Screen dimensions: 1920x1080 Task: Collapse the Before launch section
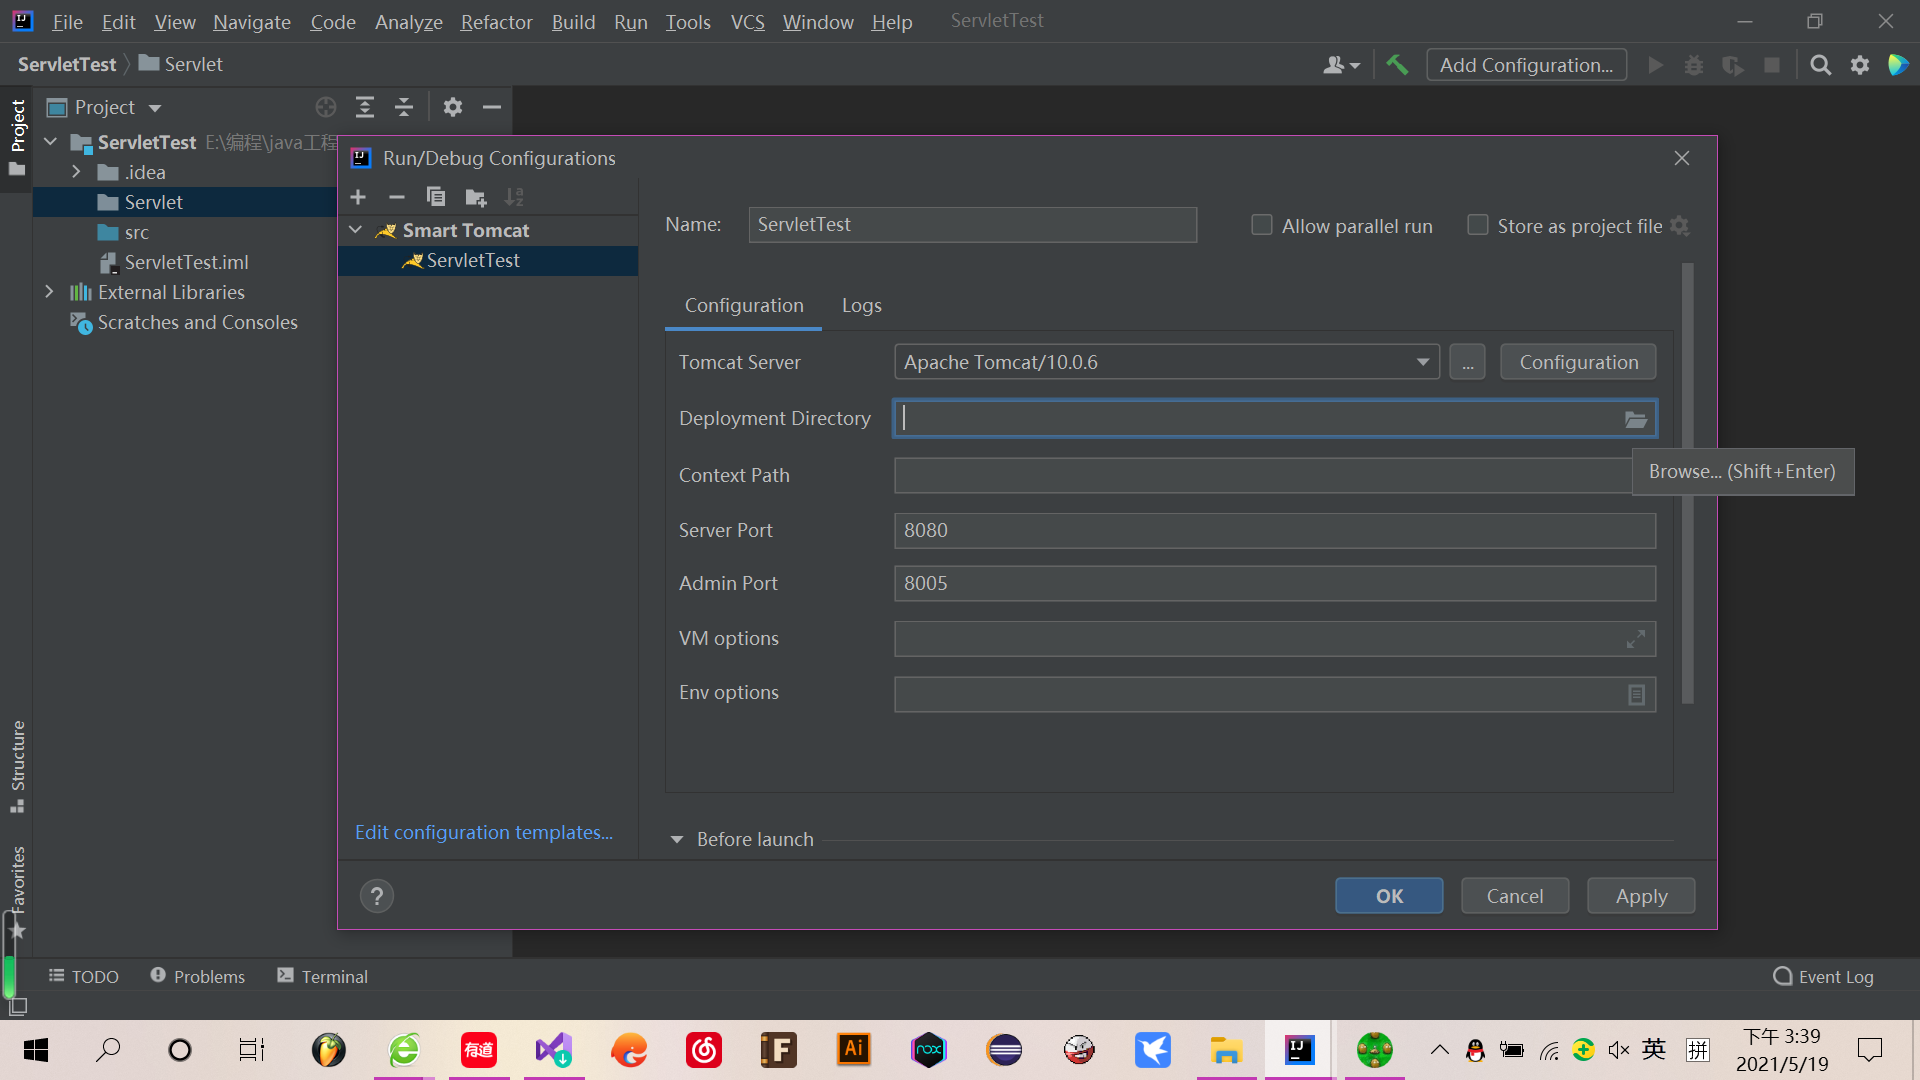tap(677, 839)
